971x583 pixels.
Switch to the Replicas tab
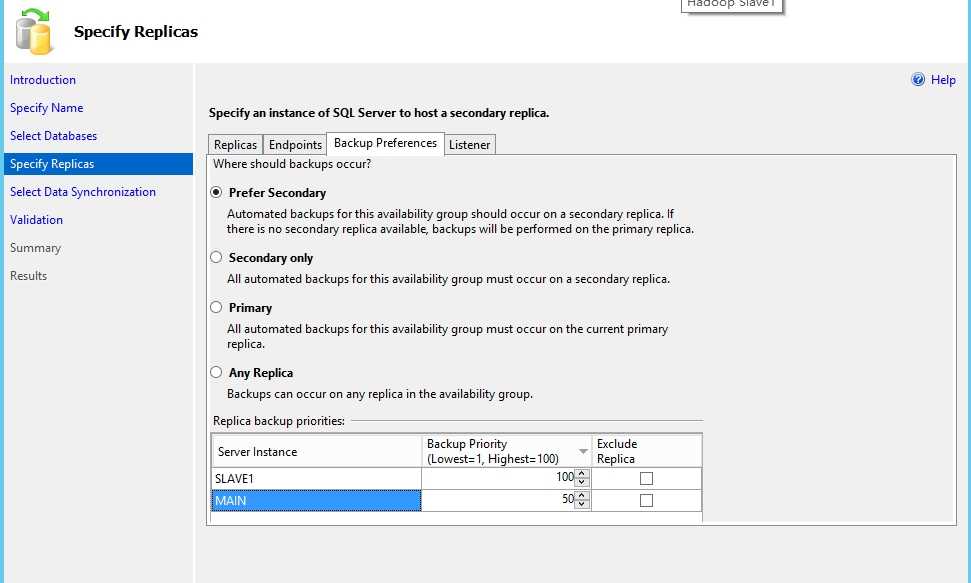[x=235, y=145]
